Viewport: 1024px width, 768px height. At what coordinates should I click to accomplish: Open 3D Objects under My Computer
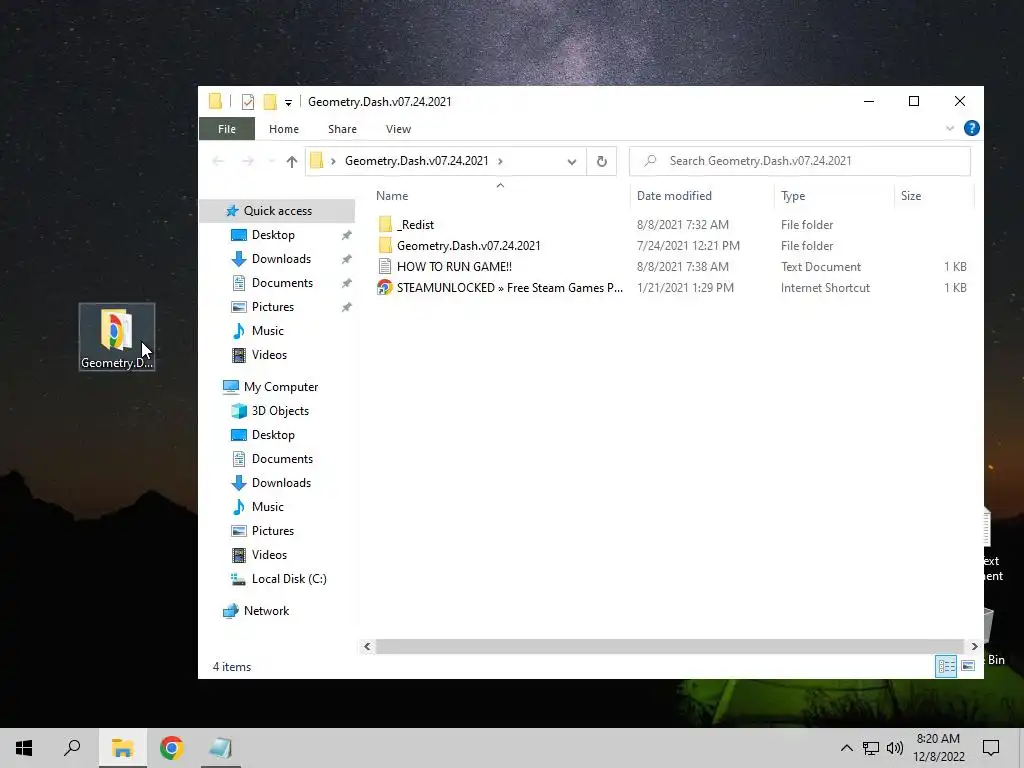[280, 411]
